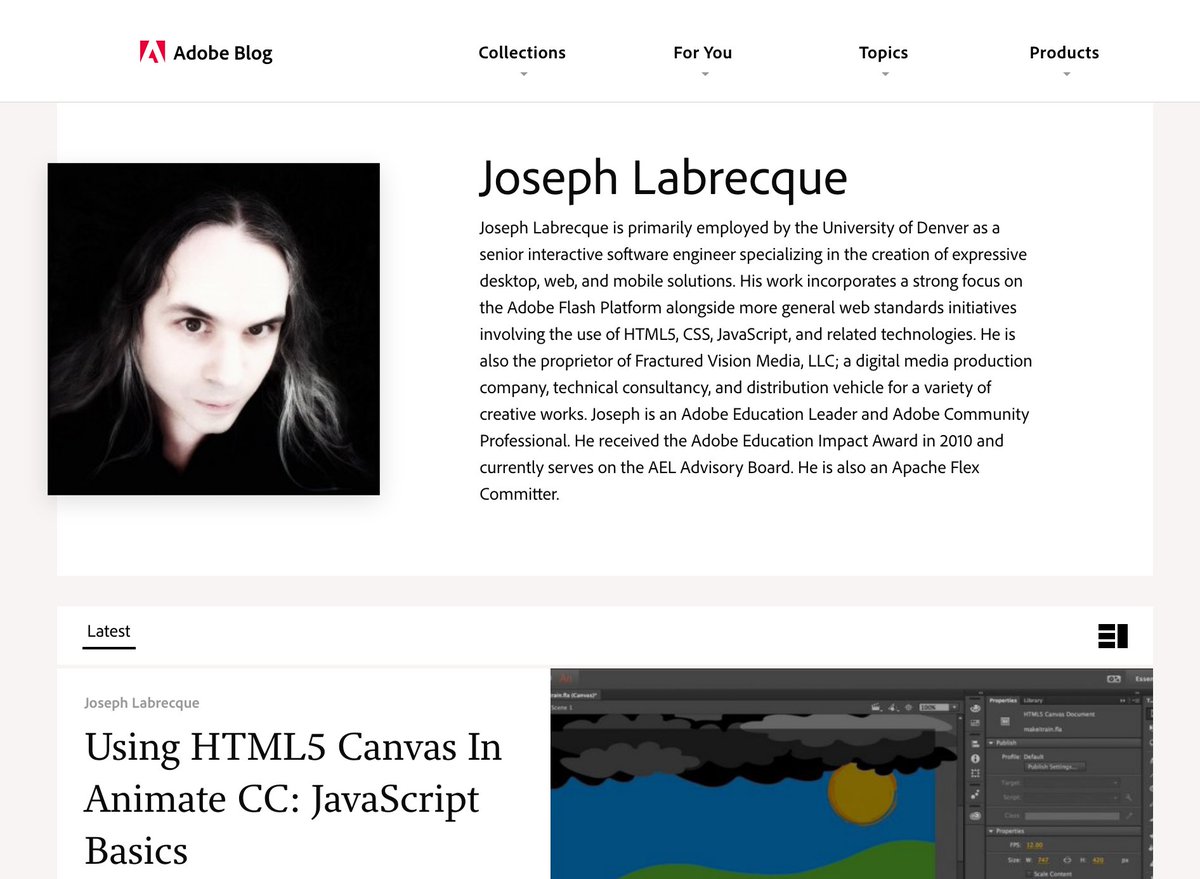Click the Adobe logo icon
1200x879 pixels.
click(152, 52)
